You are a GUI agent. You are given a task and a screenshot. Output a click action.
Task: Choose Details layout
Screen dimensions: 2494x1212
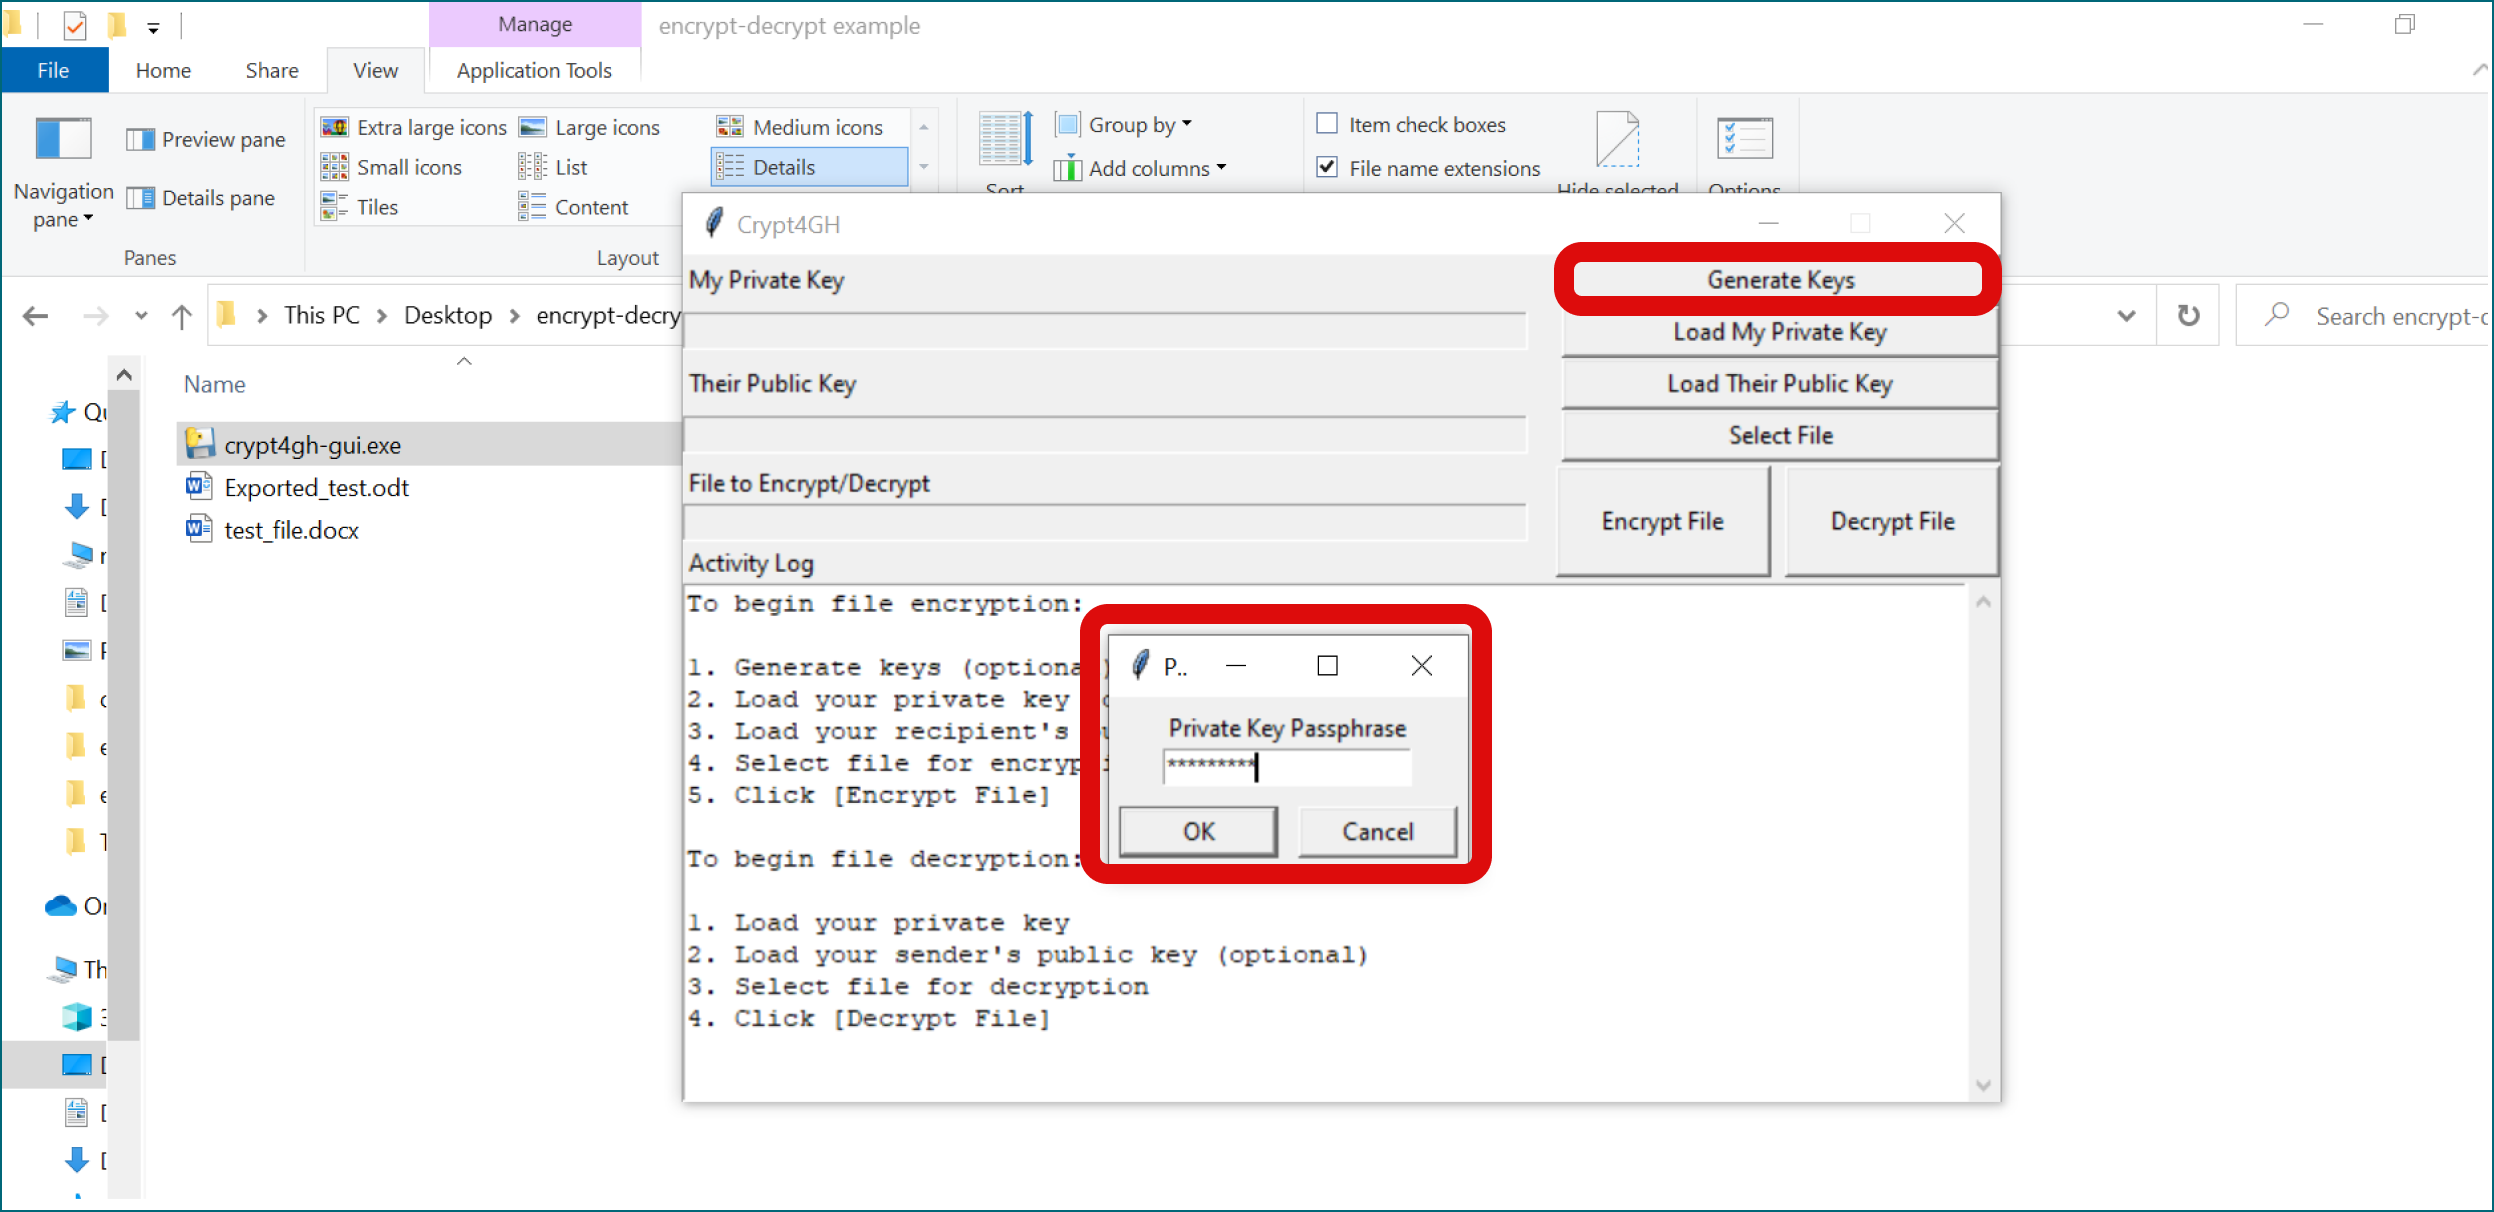(809, 168)
